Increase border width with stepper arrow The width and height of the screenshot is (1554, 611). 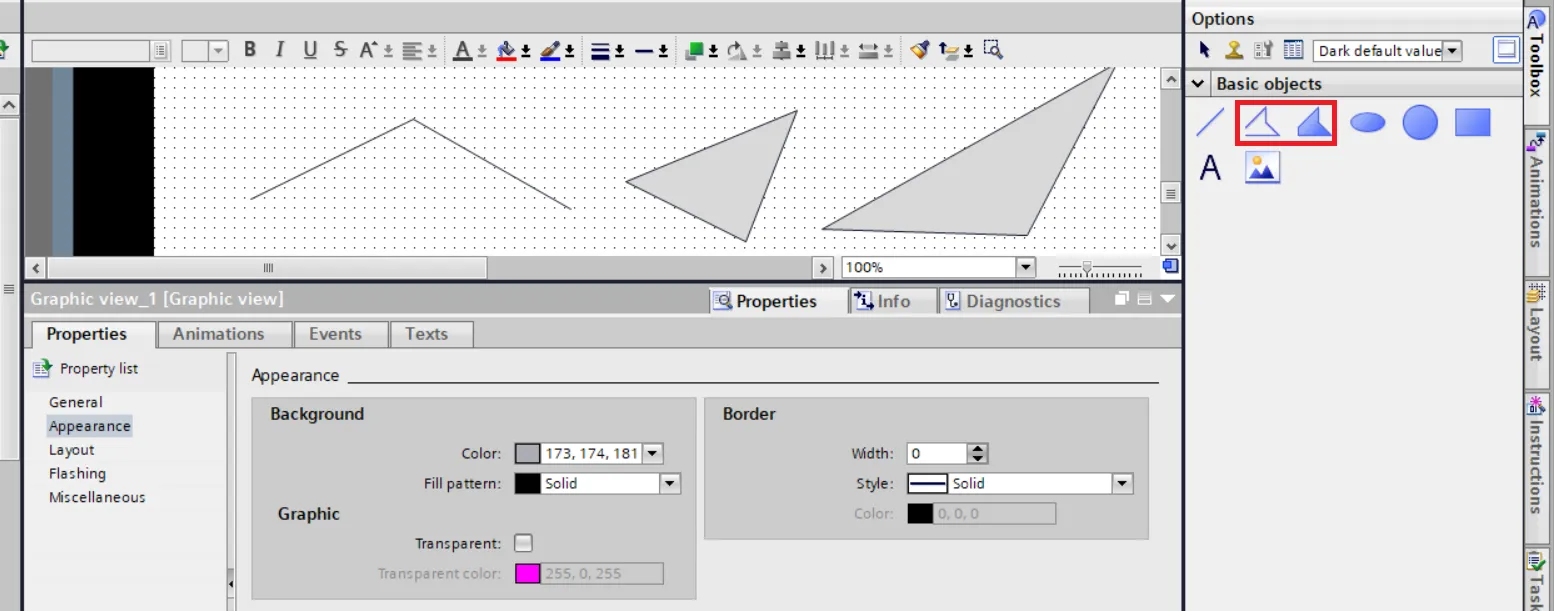pos(978,448)
